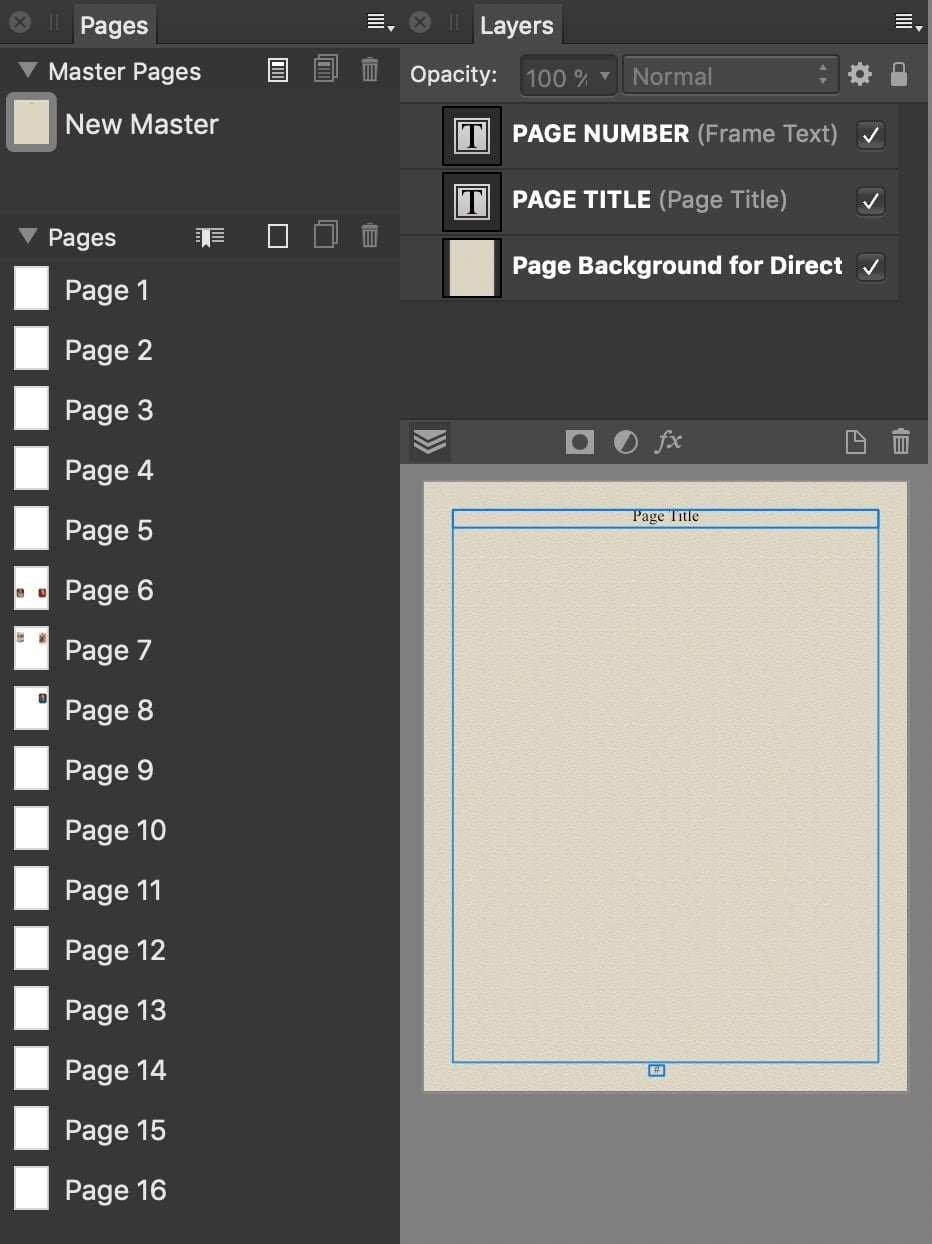Duplicate the current page via the duplicate icon
932x1244 pixels.
(324, 236)
